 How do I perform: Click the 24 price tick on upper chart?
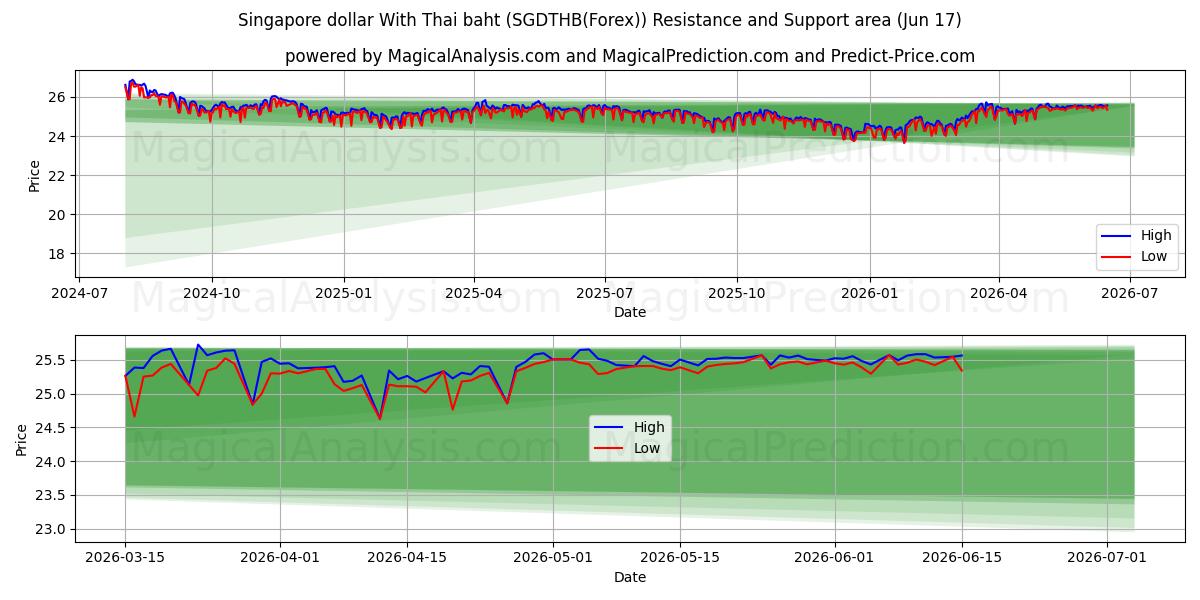click(59, 136)
